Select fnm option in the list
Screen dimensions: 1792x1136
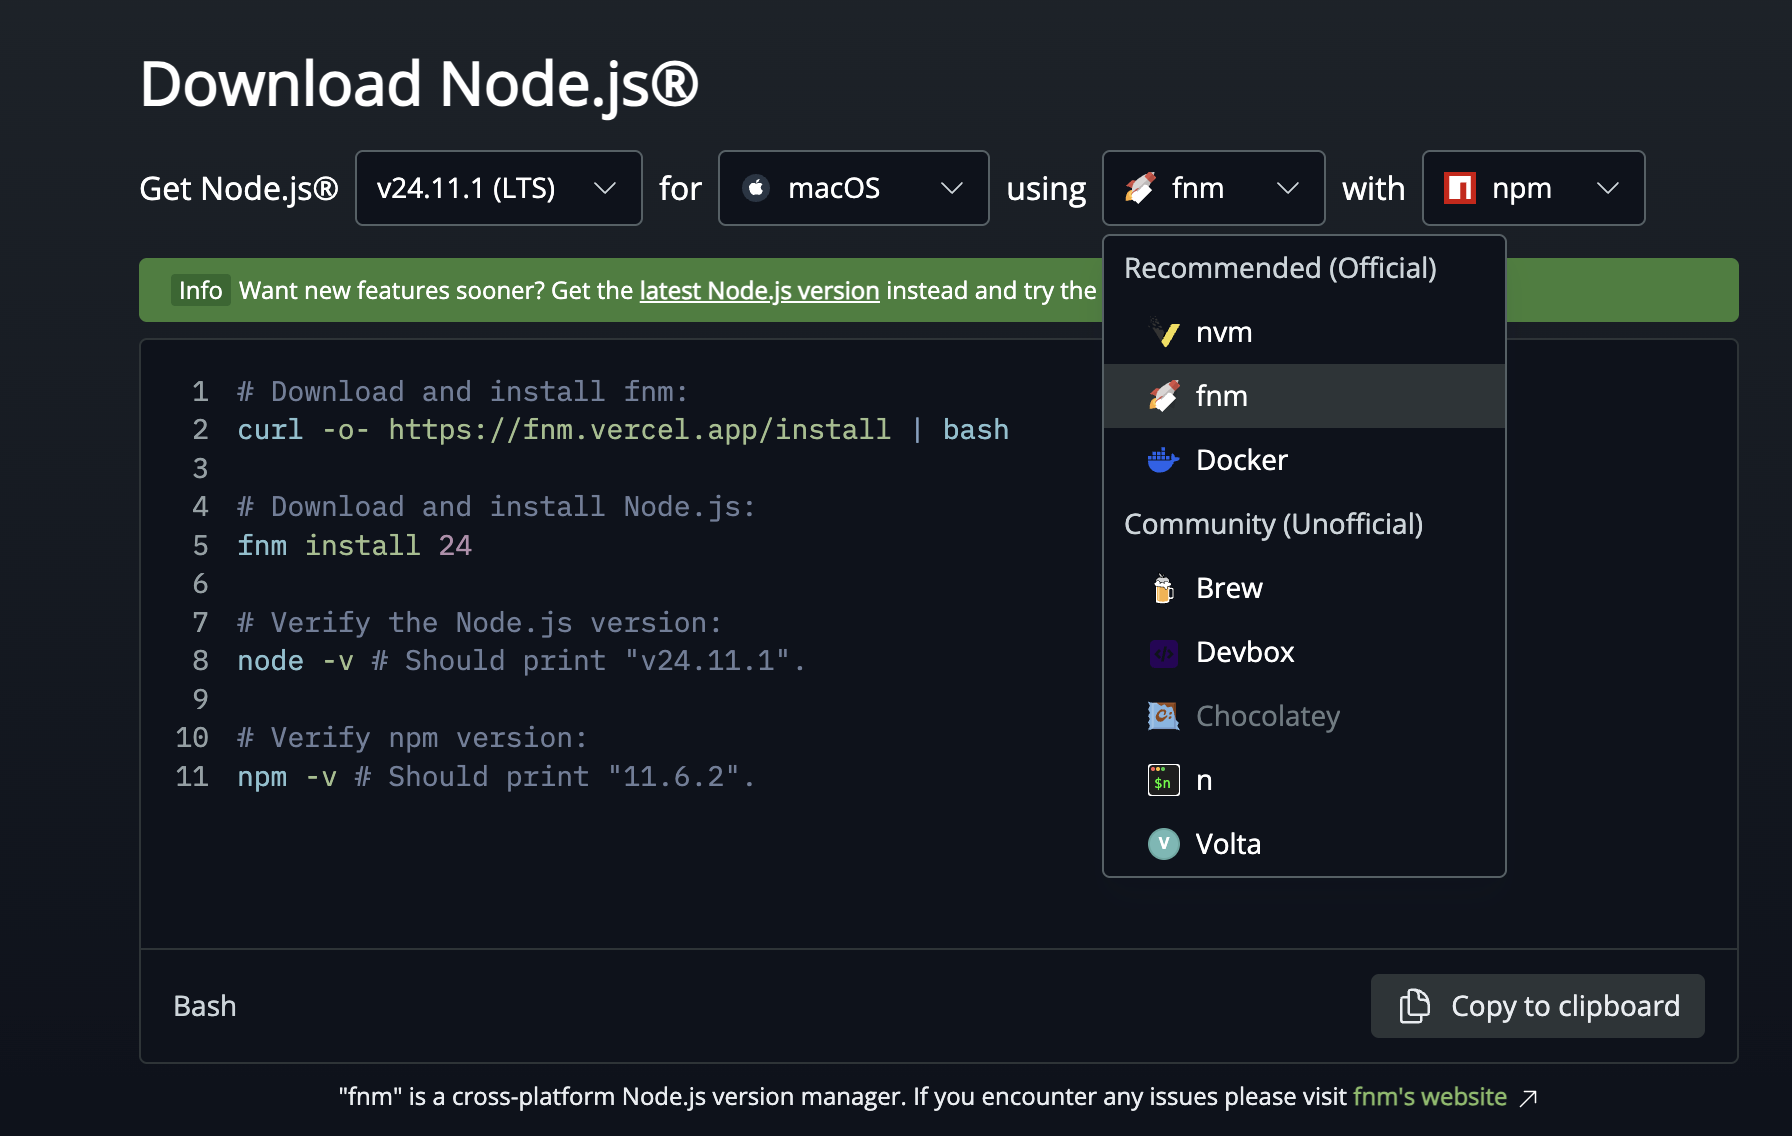pos(1304,396)
